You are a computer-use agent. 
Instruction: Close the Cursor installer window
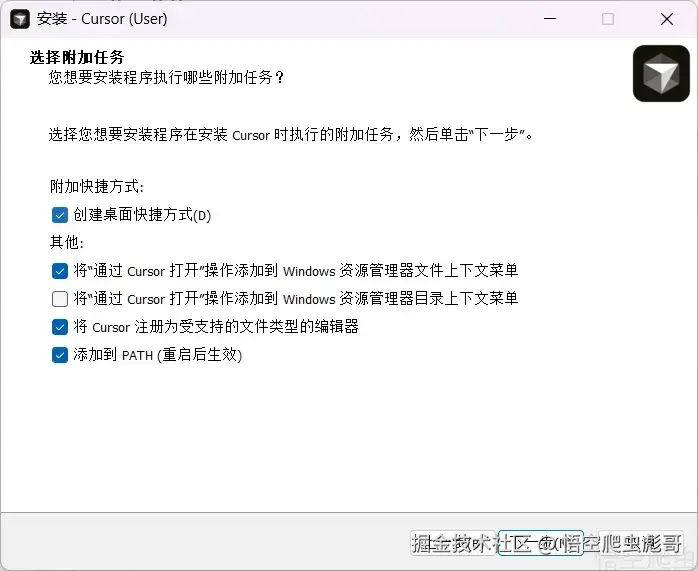[x=667, y=19]
